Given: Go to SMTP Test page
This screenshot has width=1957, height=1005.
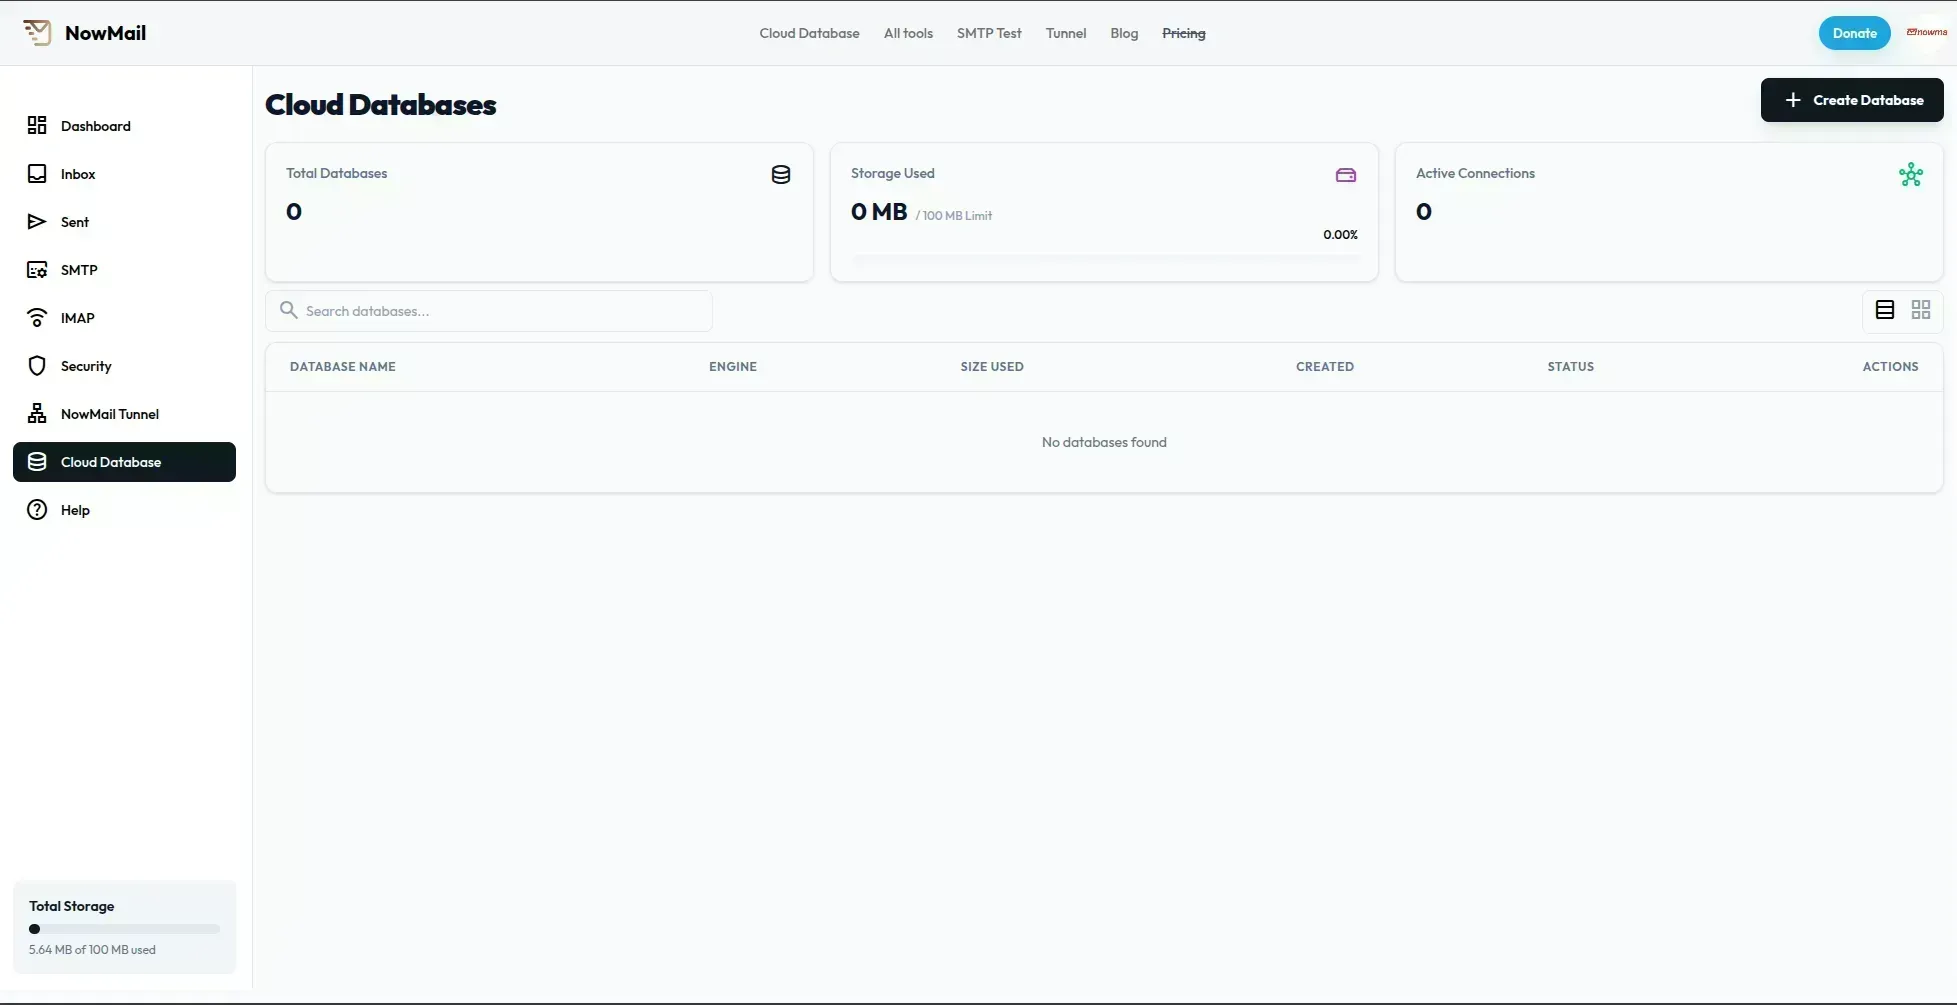Looking at the screenshot, I should [988, 33].
